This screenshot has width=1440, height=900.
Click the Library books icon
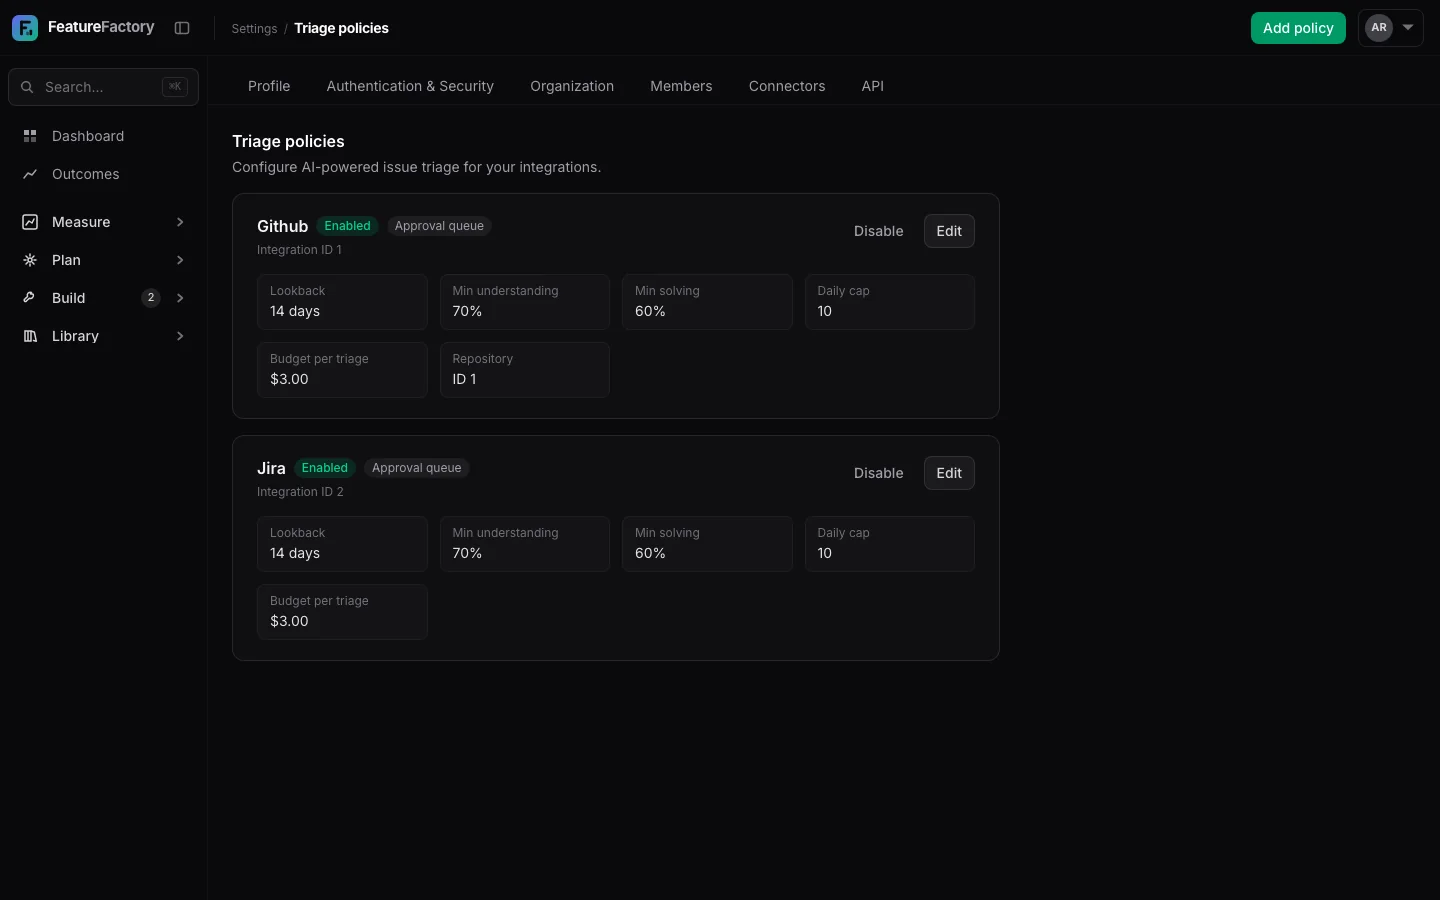[x=30, y=336]
